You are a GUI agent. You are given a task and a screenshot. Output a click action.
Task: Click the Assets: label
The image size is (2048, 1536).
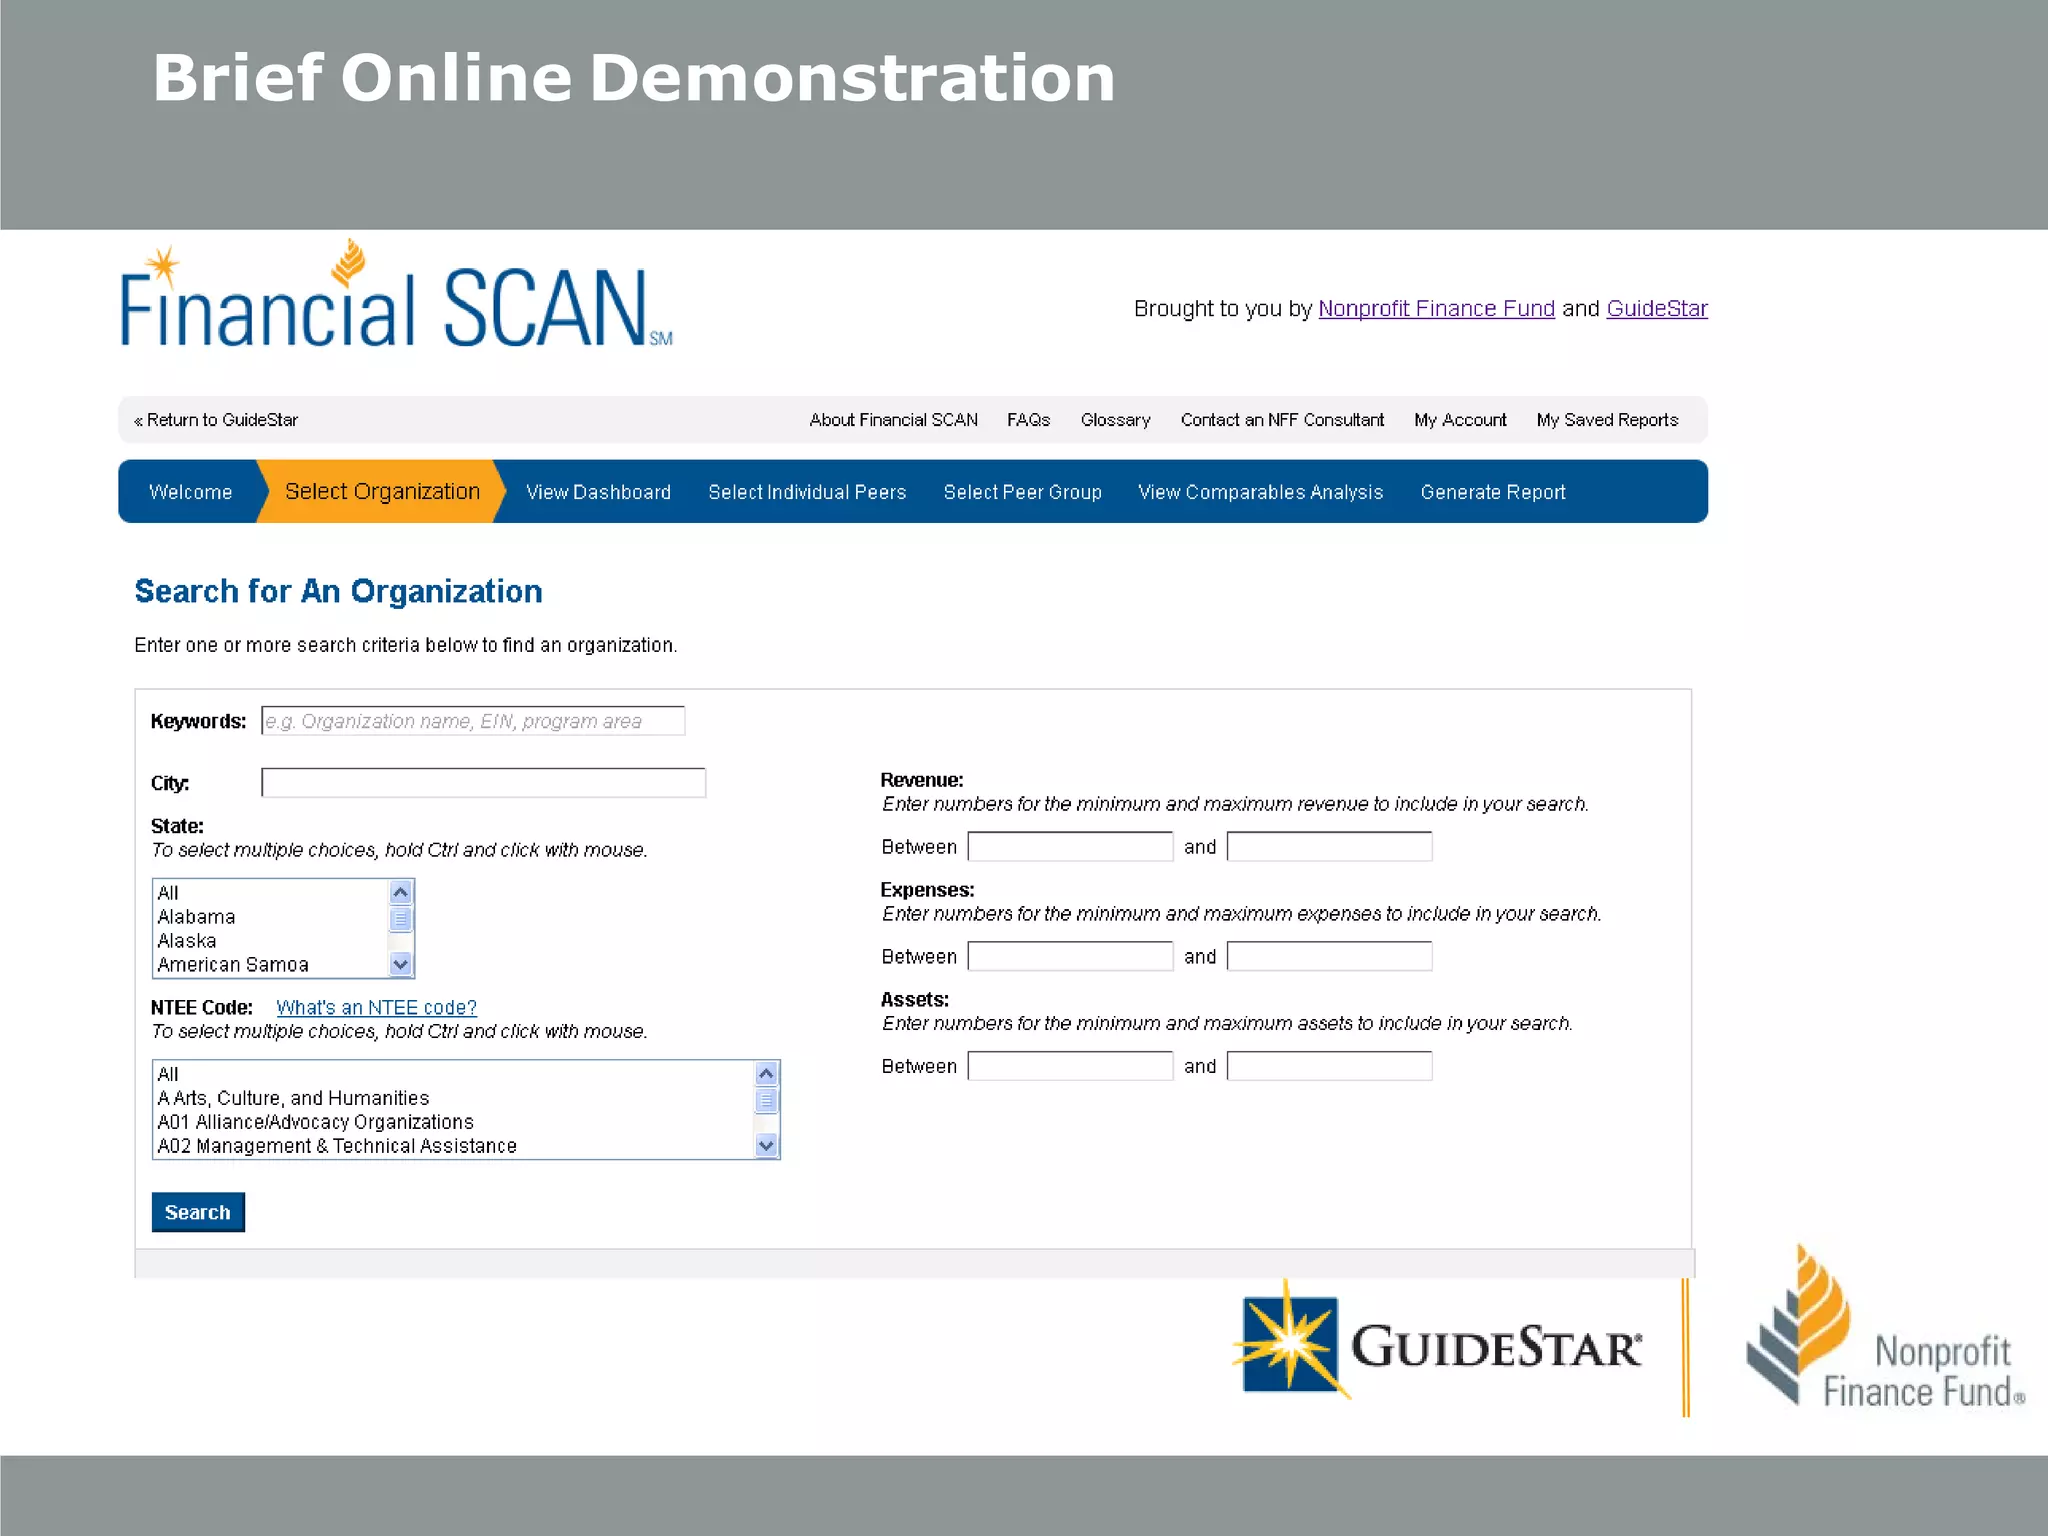click(914, 1000)
